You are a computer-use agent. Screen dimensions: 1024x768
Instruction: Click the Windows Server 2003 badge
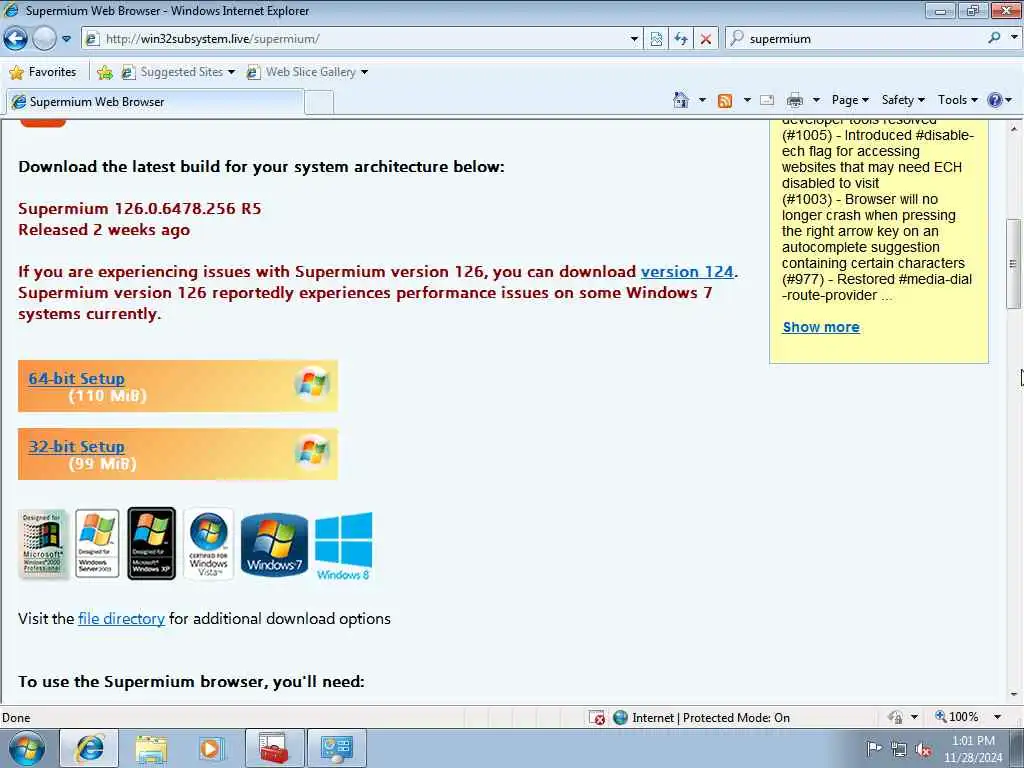97,544
